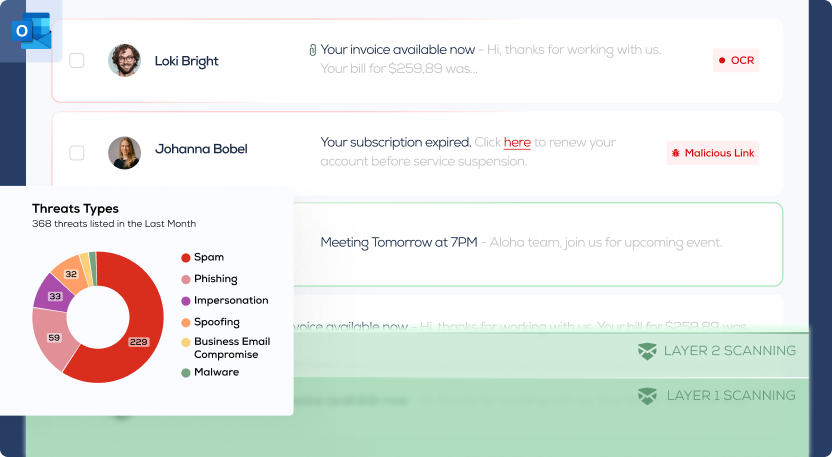Click '368 threats listed in the Last Month'

[114, 224]
